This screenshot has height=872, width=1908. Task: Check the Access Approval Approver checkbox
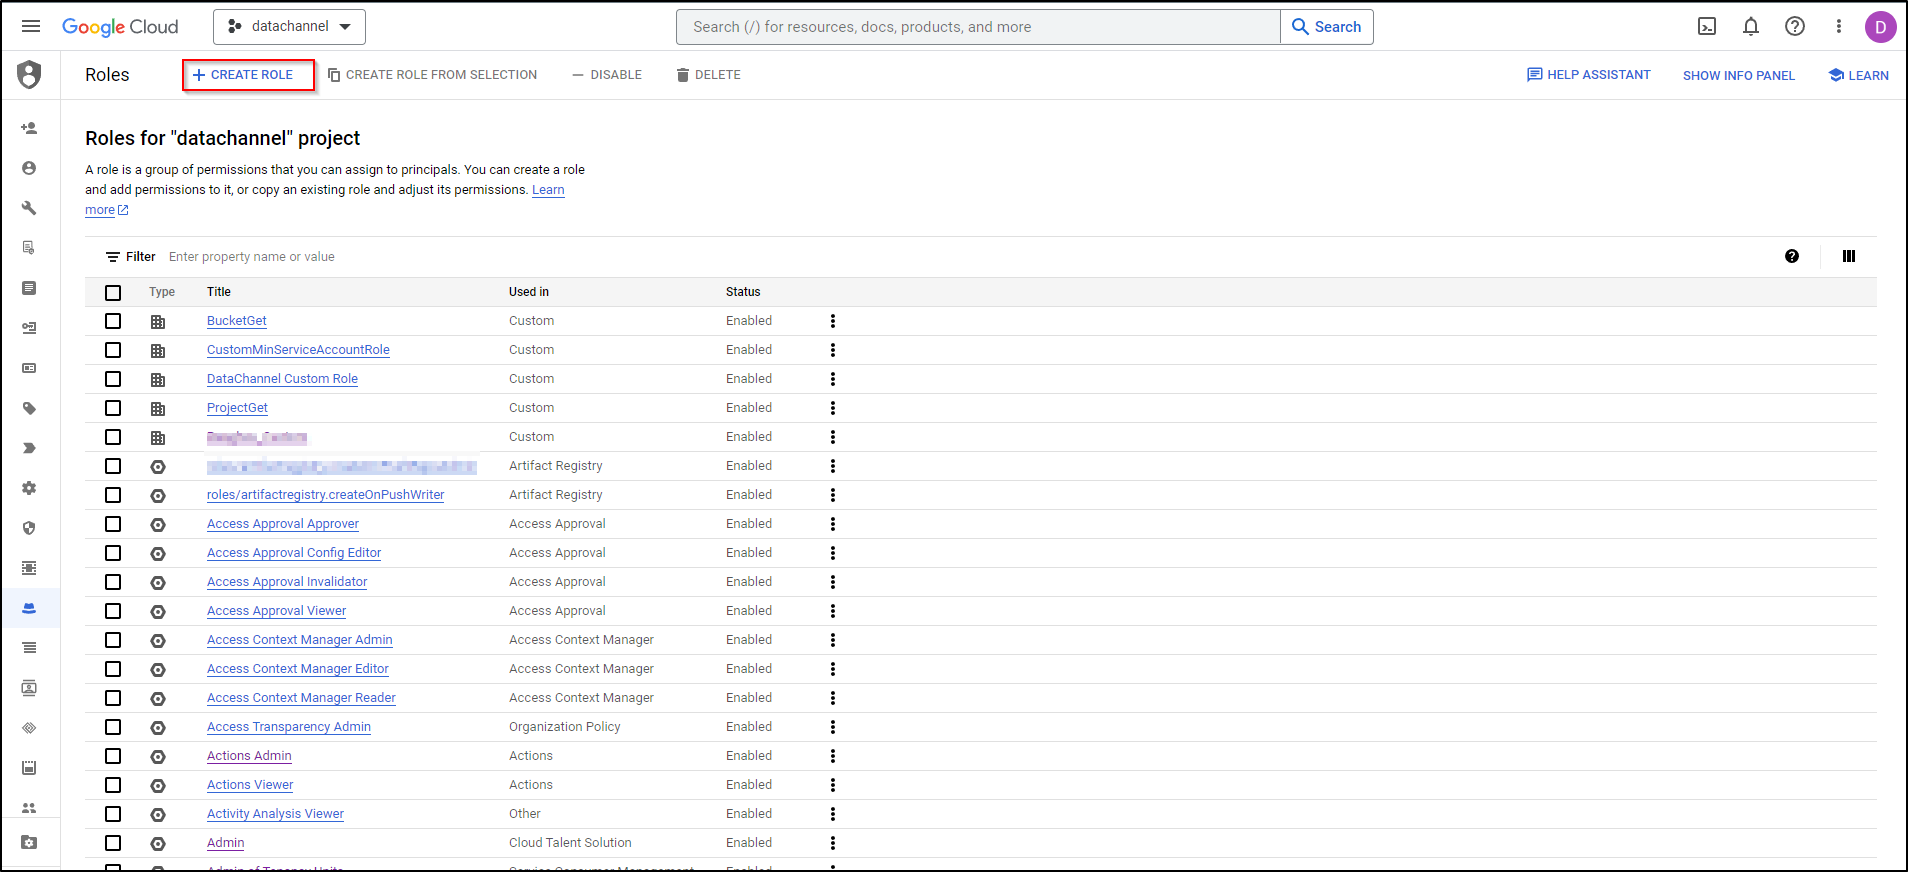[113, 524]
